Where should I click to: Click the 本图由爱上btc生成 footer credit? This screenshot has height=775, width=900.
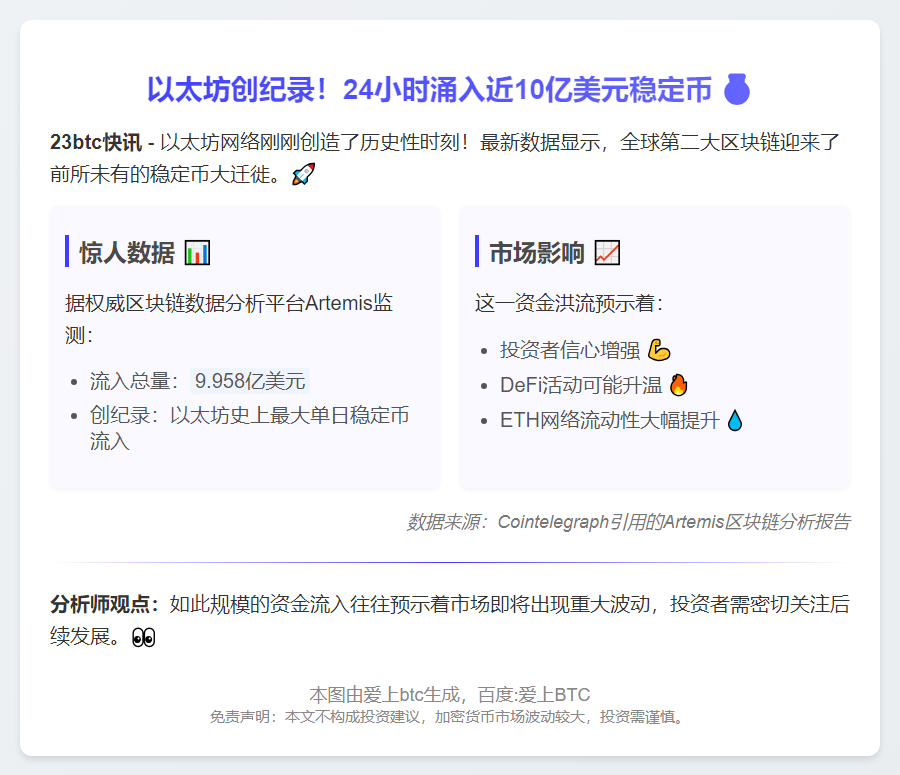pyautogui.click(x=449, y=694)
